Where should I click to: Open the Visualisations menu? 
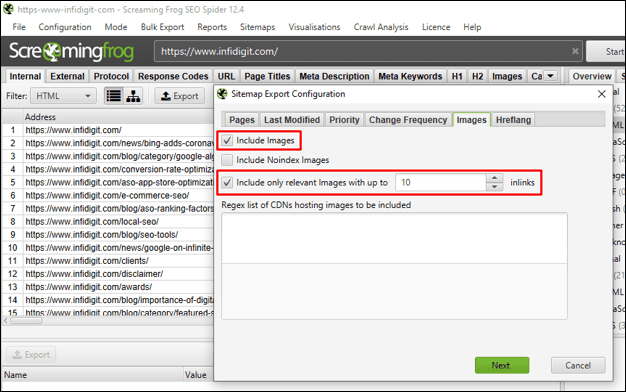tap(314, 27)
